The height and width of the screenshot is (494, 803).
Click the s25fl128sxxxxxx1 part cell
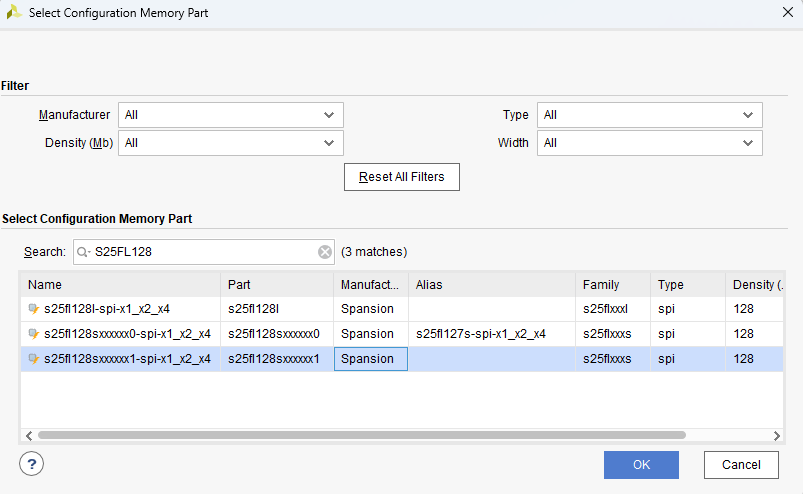pyautogui.click(x=277, y=359)
